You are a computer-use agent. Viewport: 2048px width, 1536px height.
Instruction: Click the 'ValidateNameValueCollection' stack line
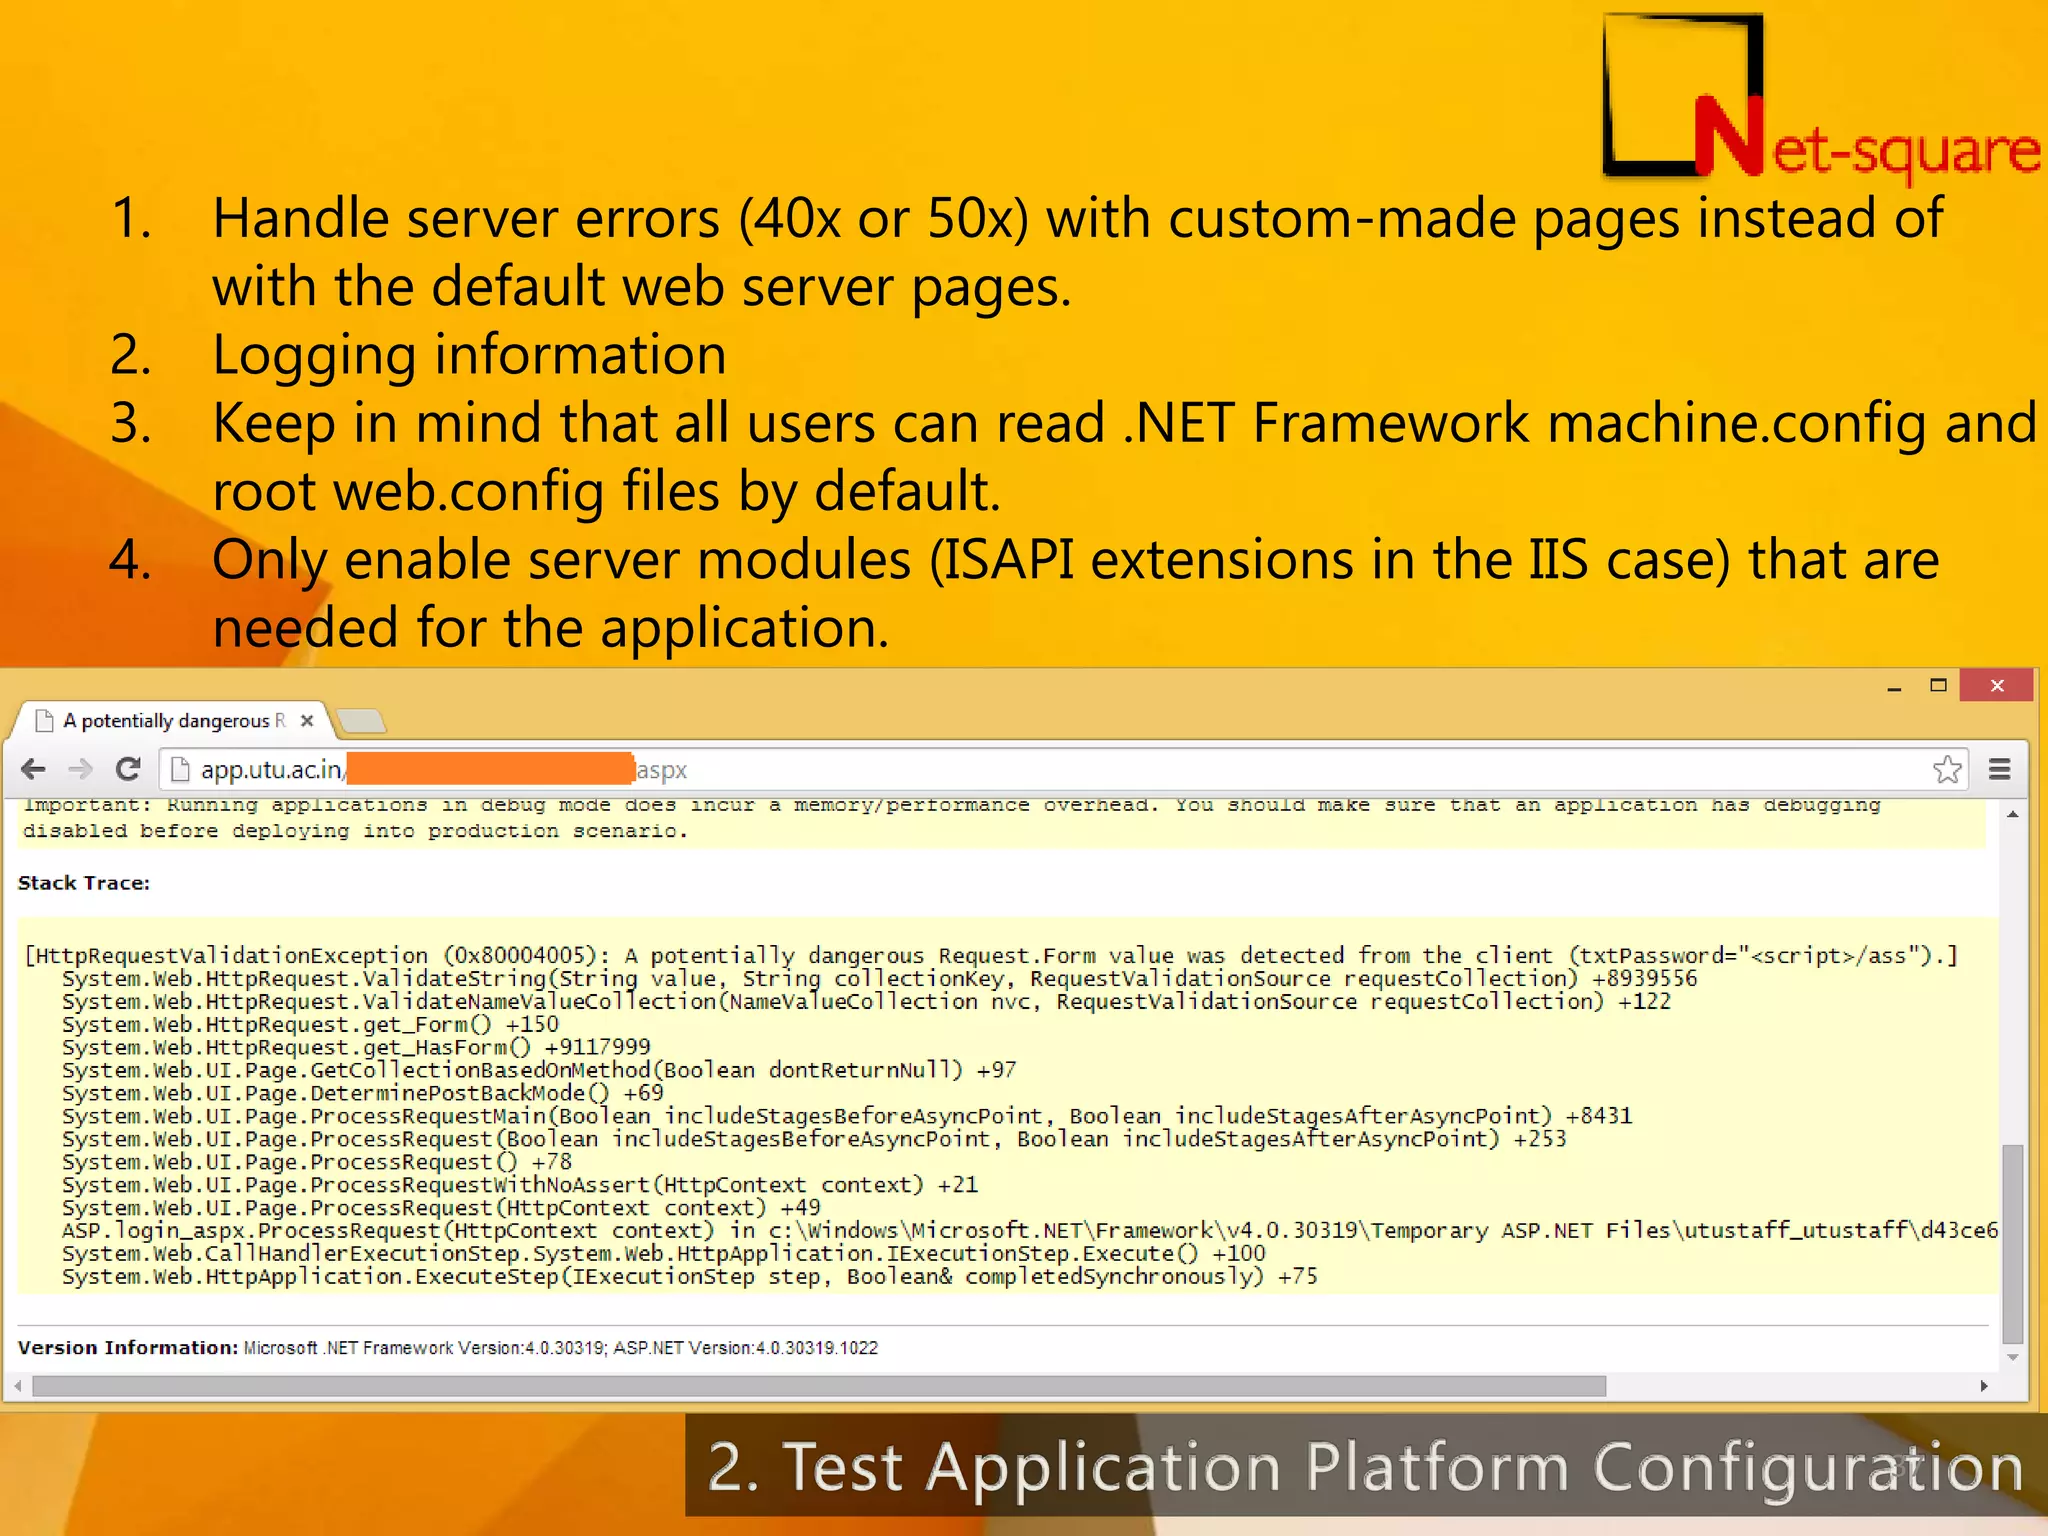tap(866, 1002)
